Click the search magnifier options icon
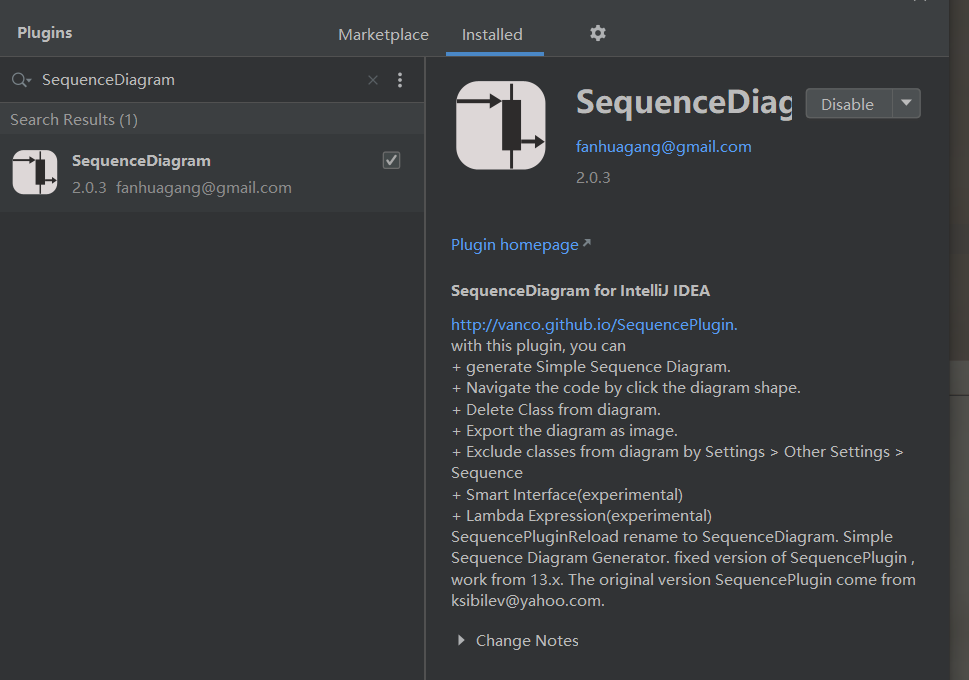The height and width of the screenshot is (680, 969). click(x=22, y=80)
